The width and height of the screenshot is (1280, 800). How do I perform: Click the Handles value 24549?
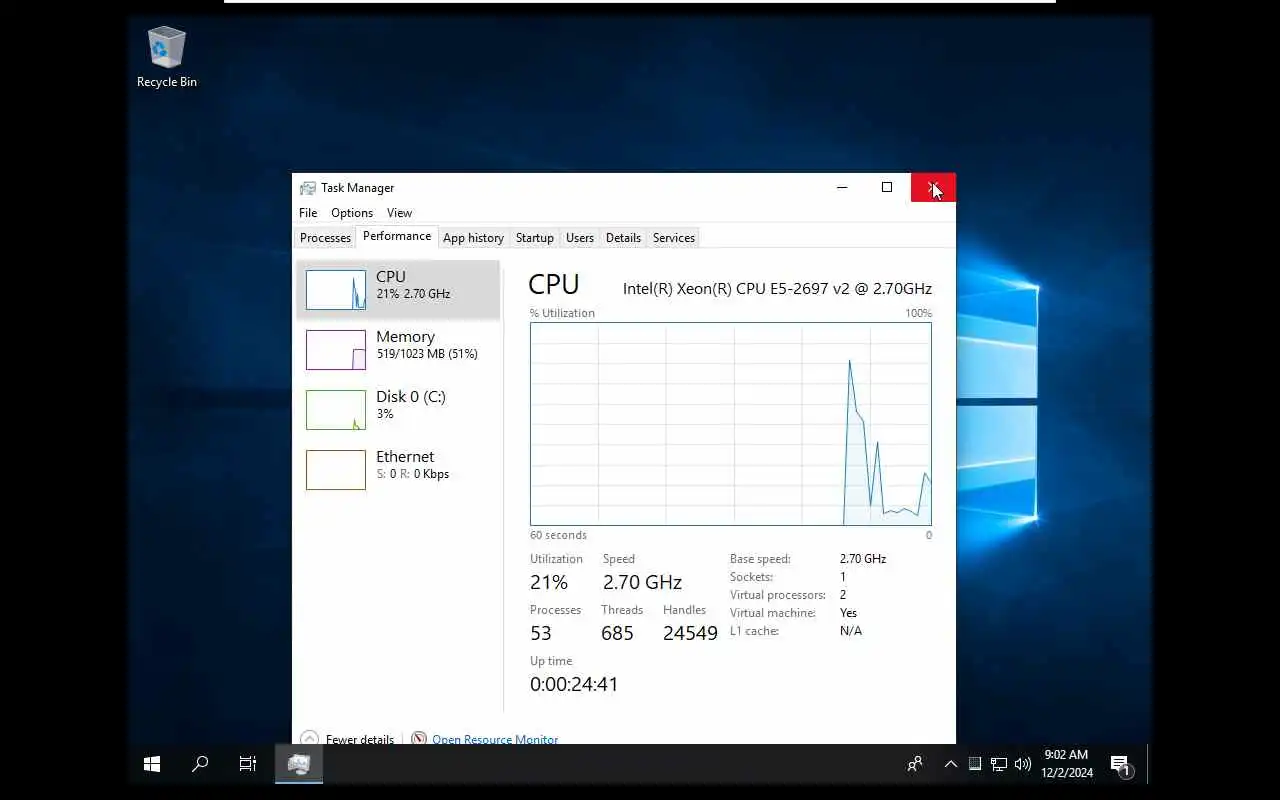[690, 633]
